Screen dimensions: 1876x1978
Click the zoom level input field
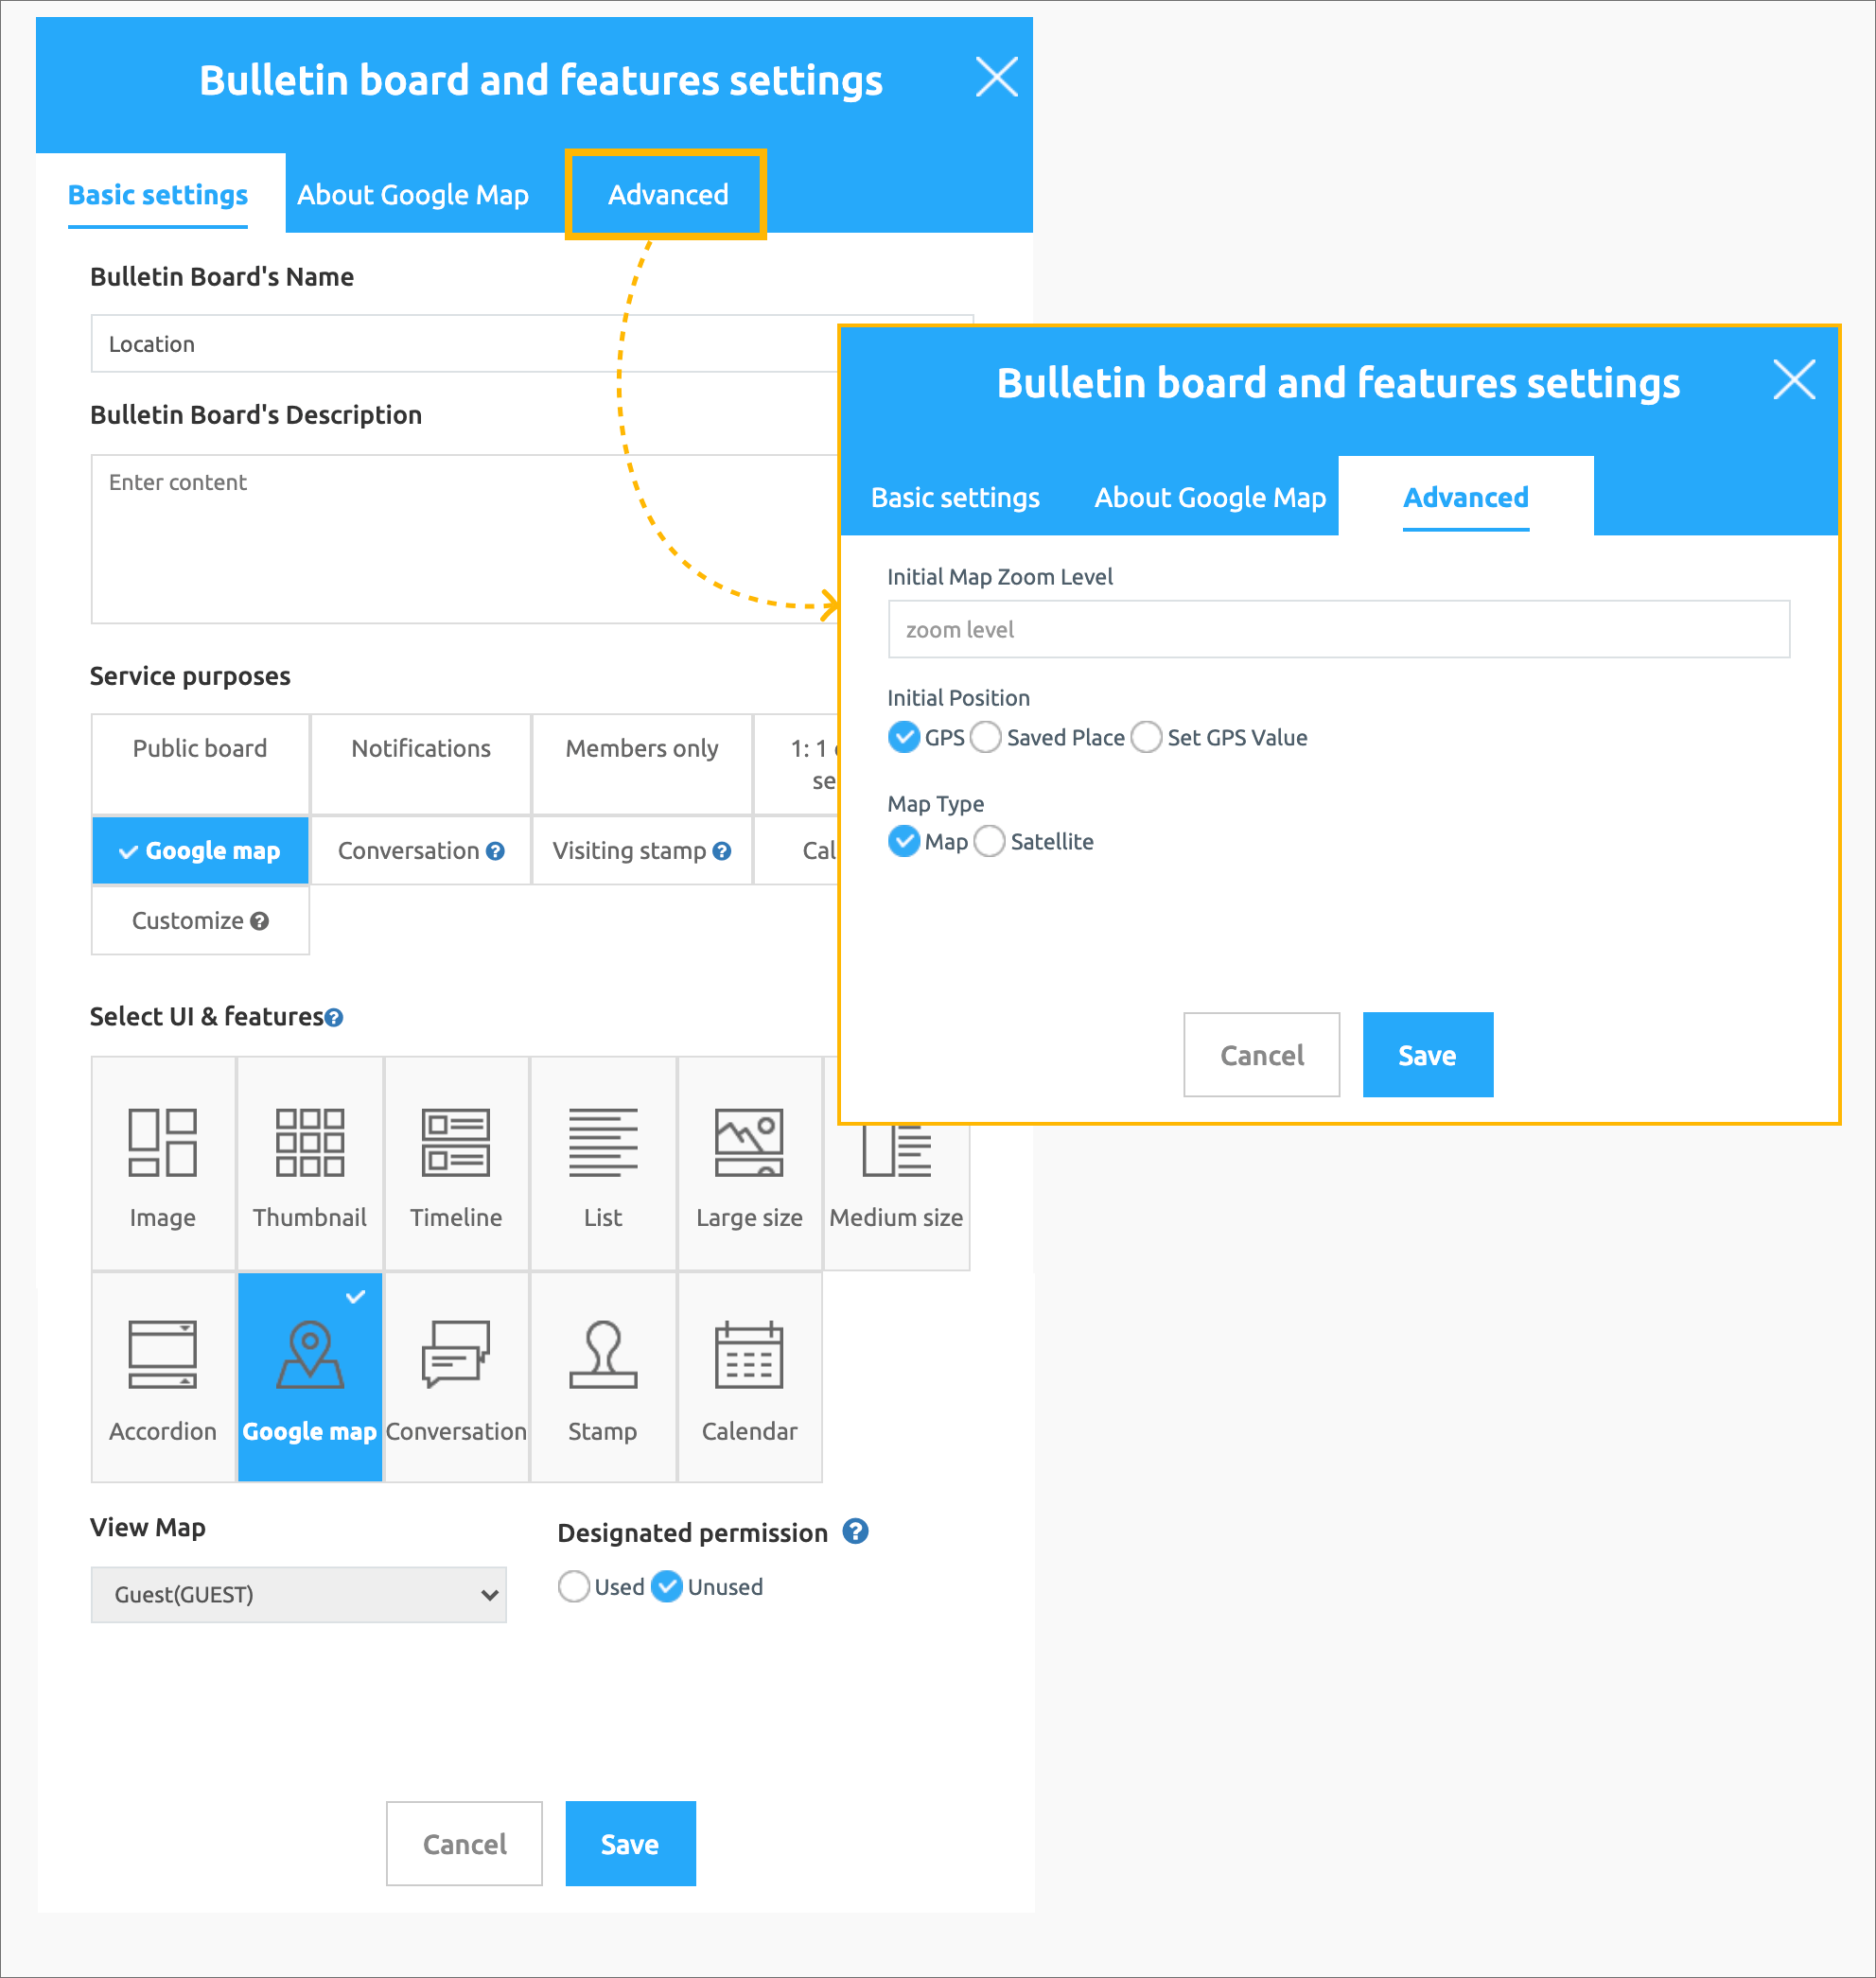click(1338, 629)
